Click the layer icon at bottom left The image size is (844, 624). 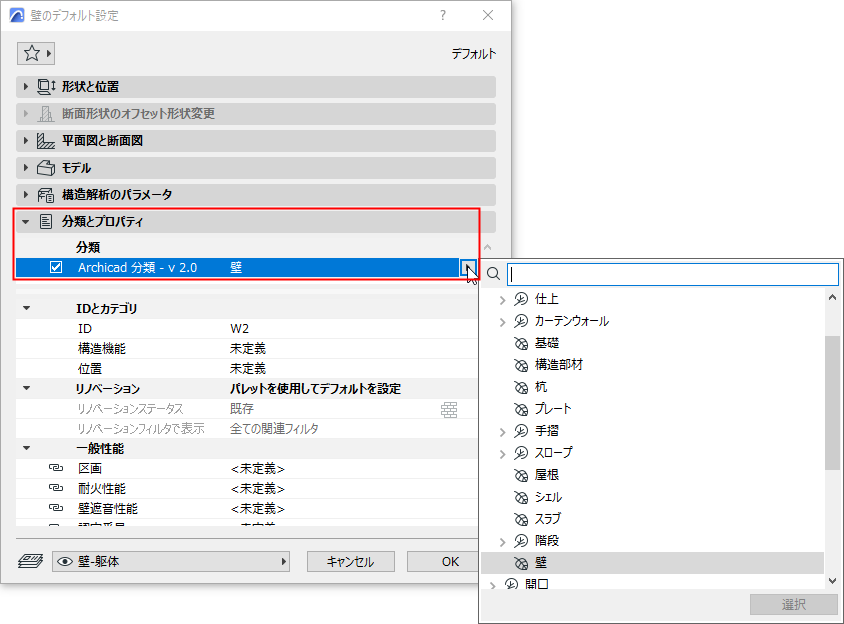31,562
